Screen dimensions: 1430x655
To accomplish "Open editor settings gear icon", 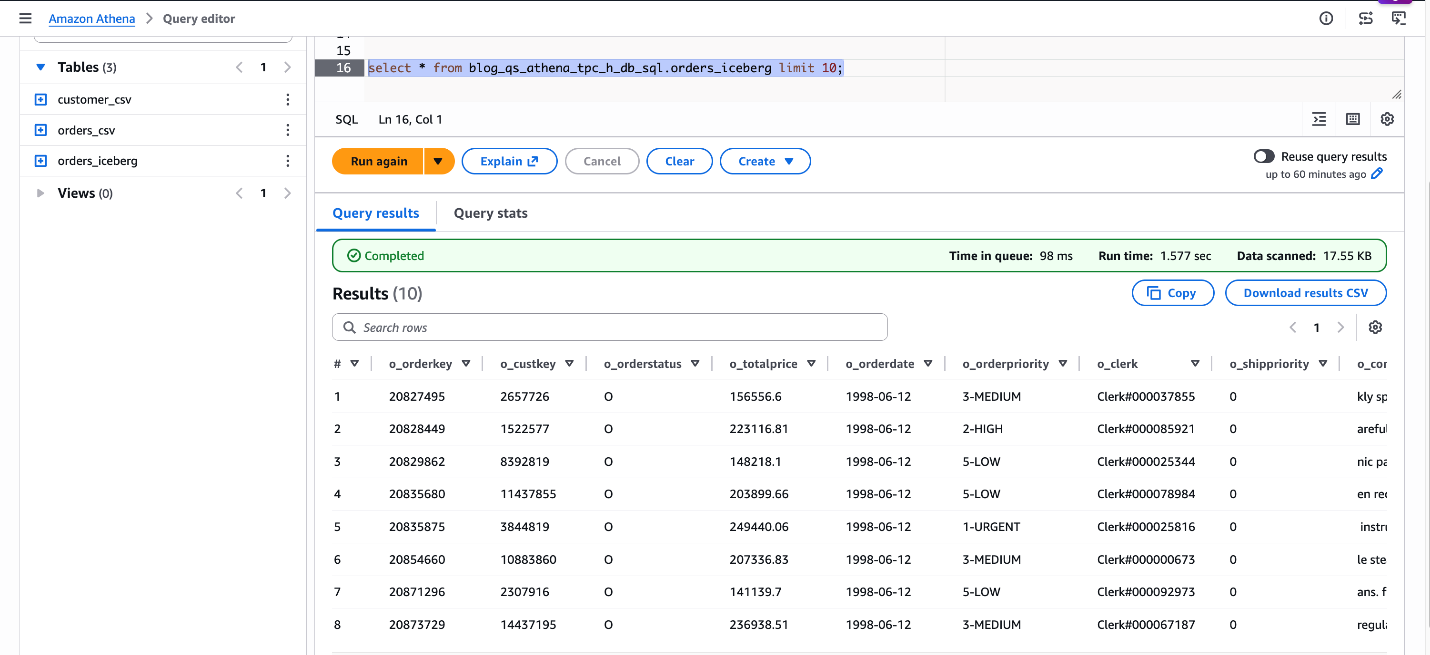I will click(x=1387, y=119).
